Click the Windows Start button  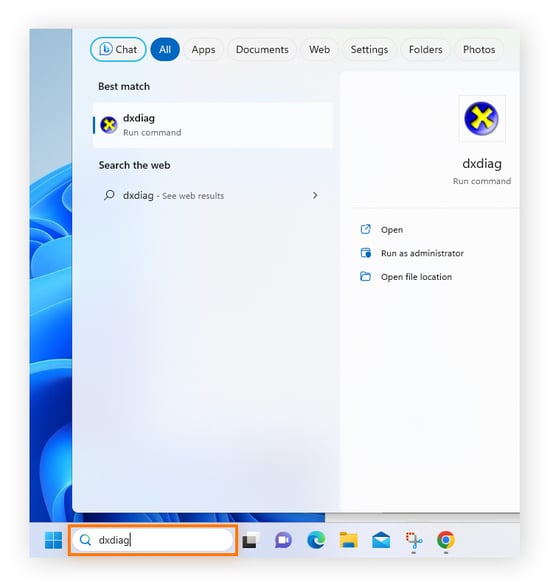coord(54,540)
